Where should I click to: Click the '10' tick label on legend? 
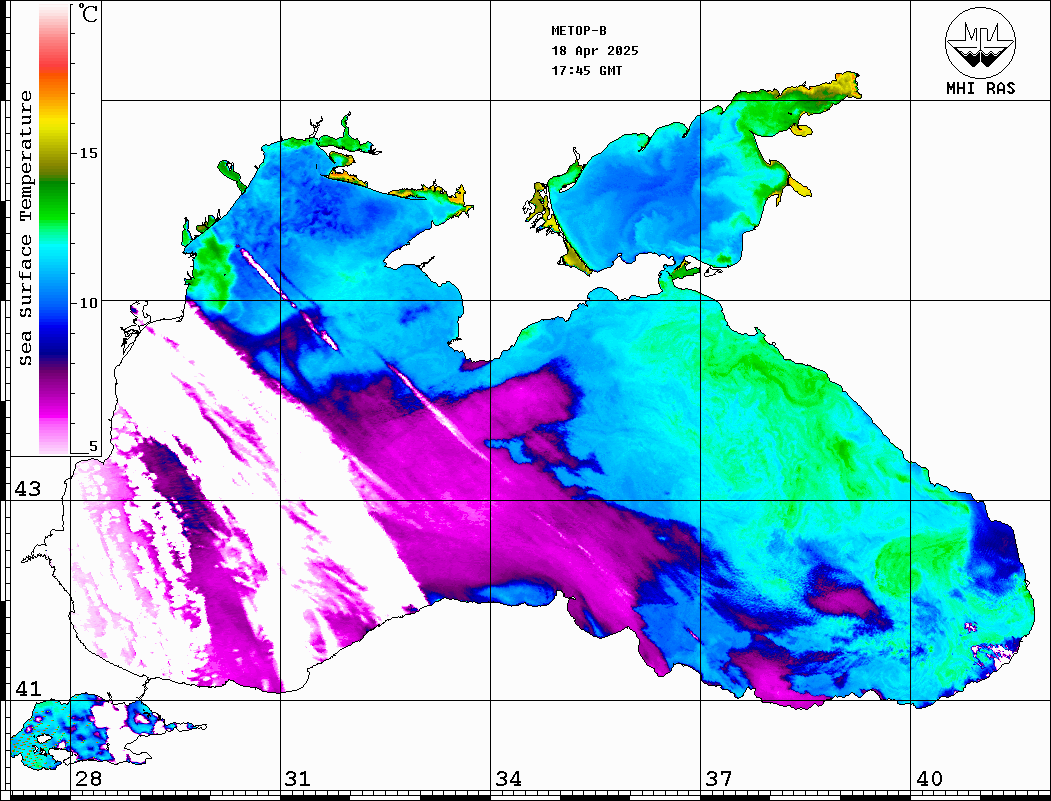tap(88, 303)
